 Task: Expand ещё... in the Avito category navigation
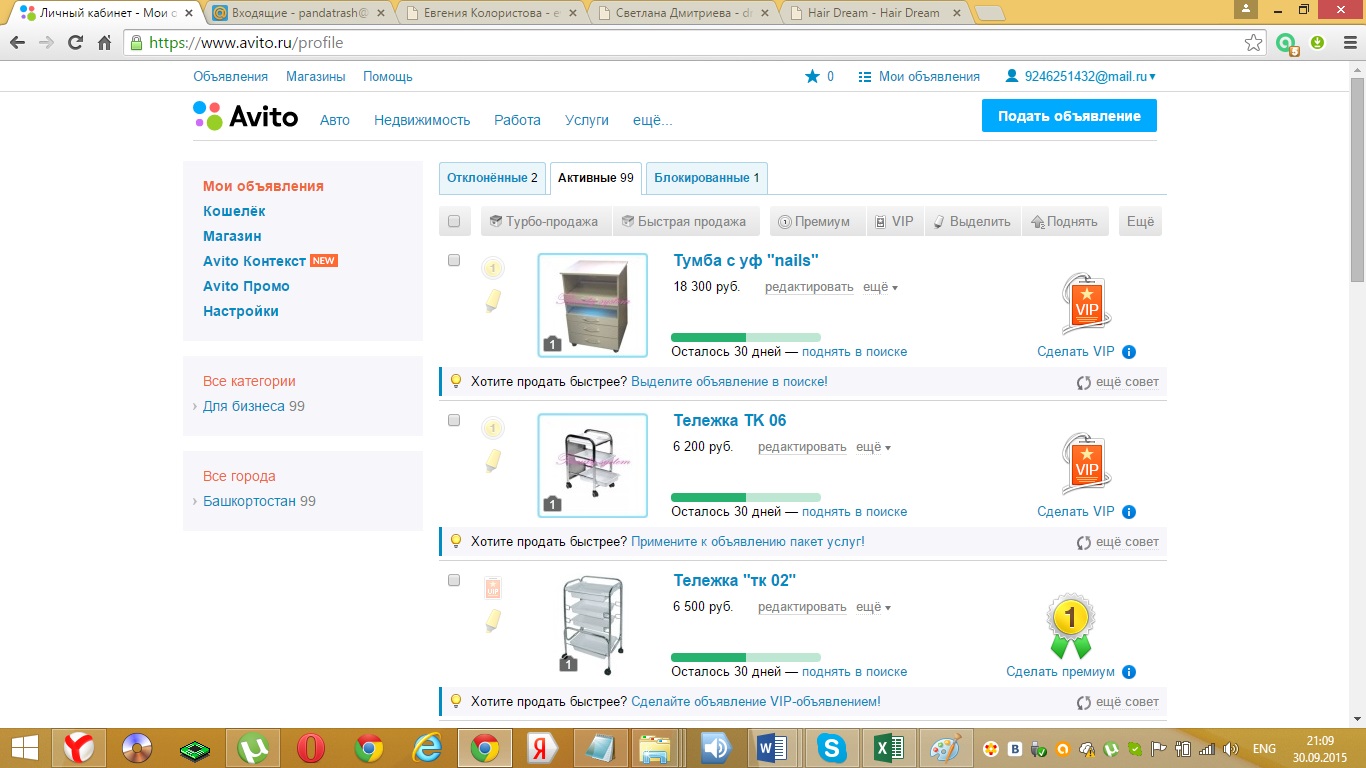(x=653, y=120)
